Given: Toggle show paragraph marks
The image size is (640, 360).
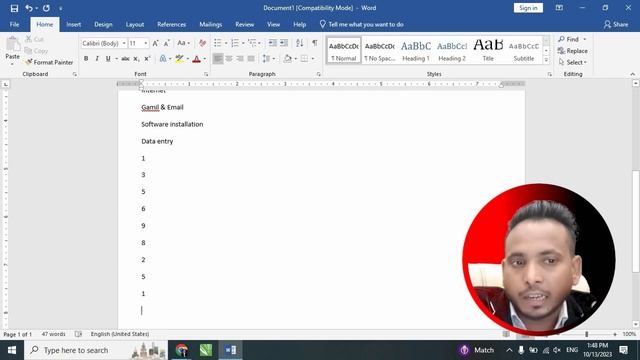Looking at the screenshot, I should pyautogui.click(x=315, y=43).
